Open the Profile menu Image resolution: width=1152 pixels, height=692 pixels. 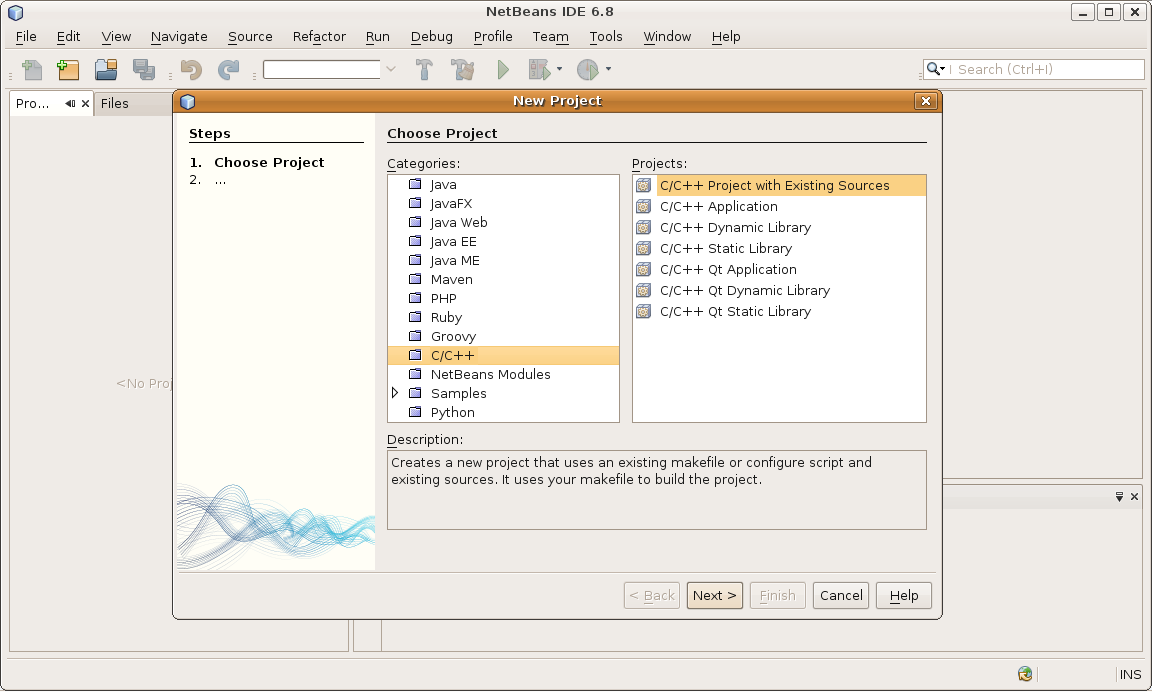(493, 37)
